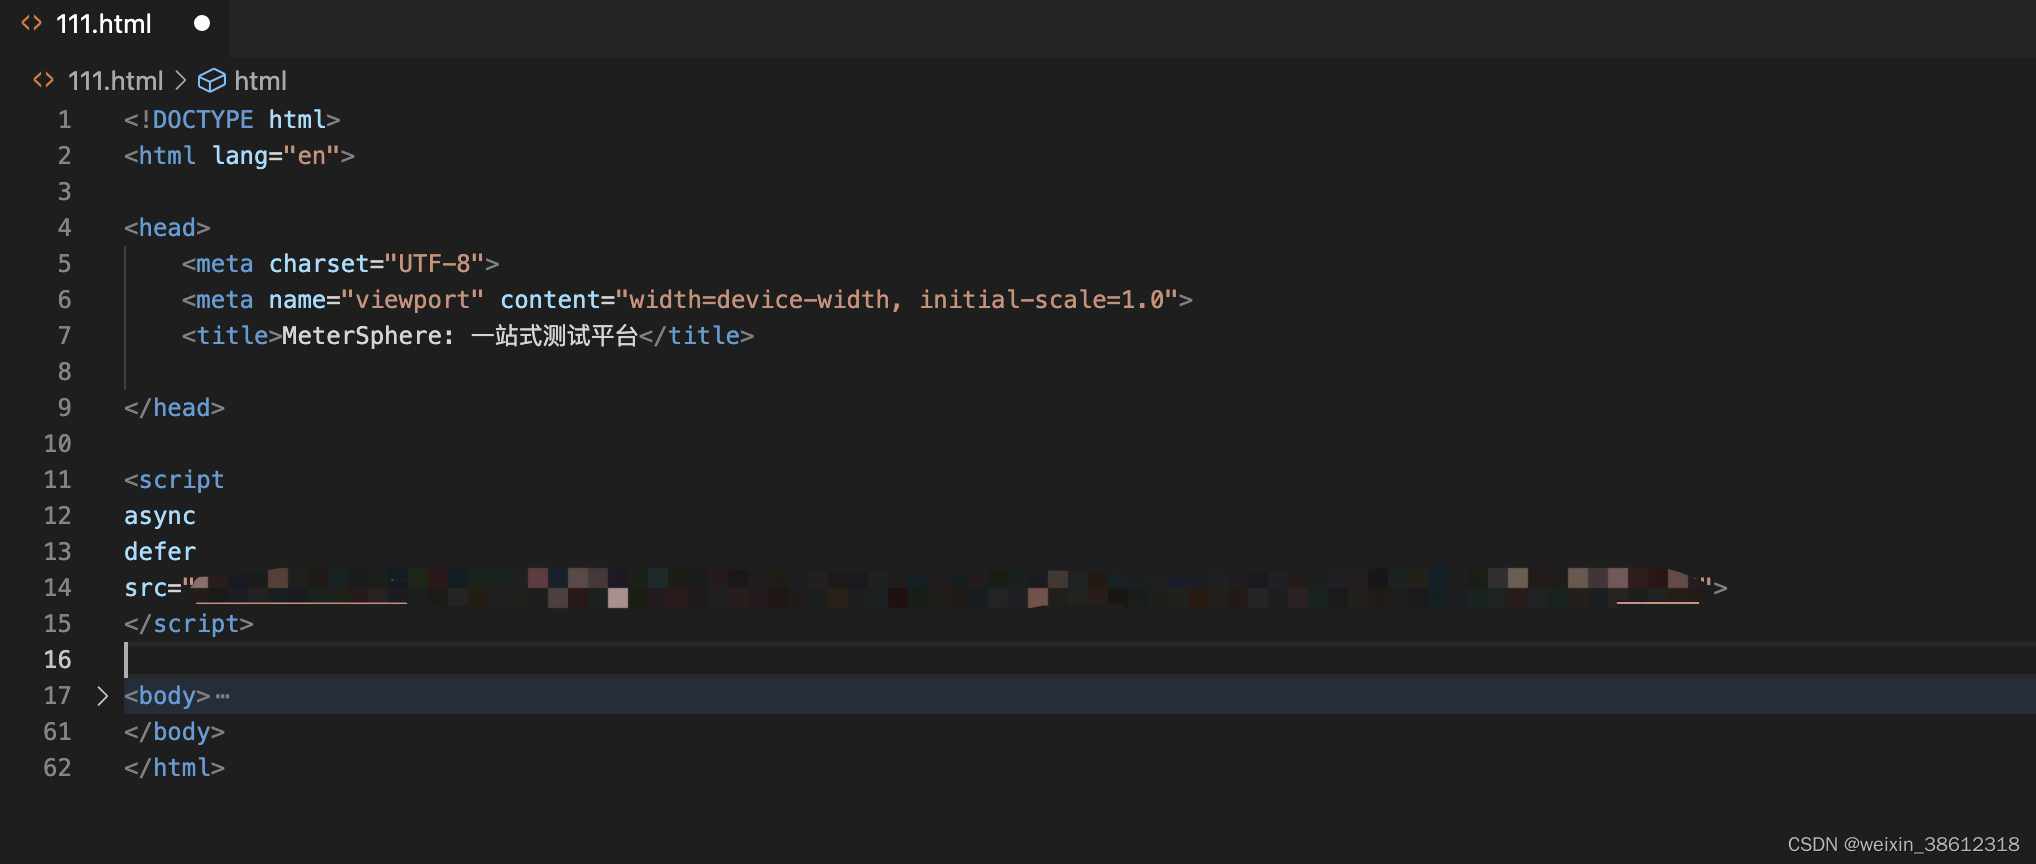
Task: Expand the folded body block on line 17
Action: point(102,696)
